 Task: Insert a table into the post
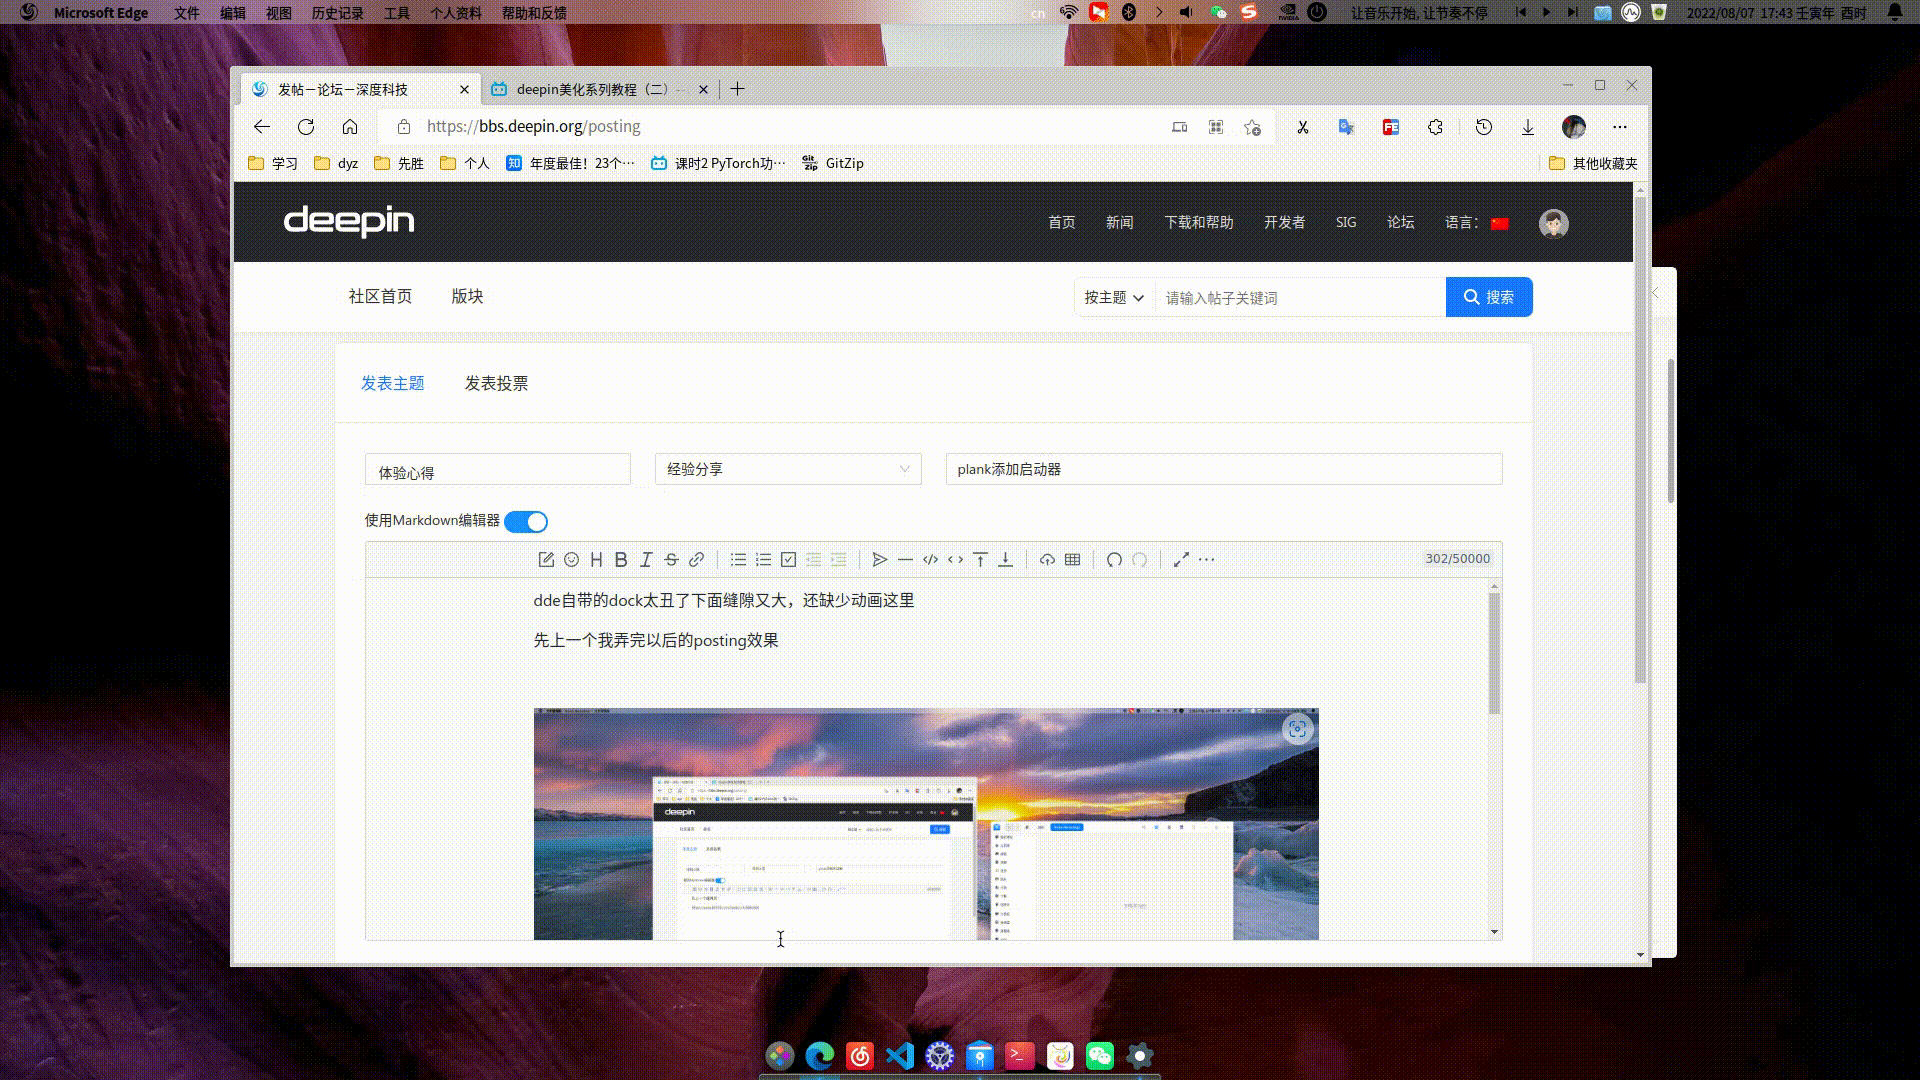pyautogui.click(x=1070, y=559)
